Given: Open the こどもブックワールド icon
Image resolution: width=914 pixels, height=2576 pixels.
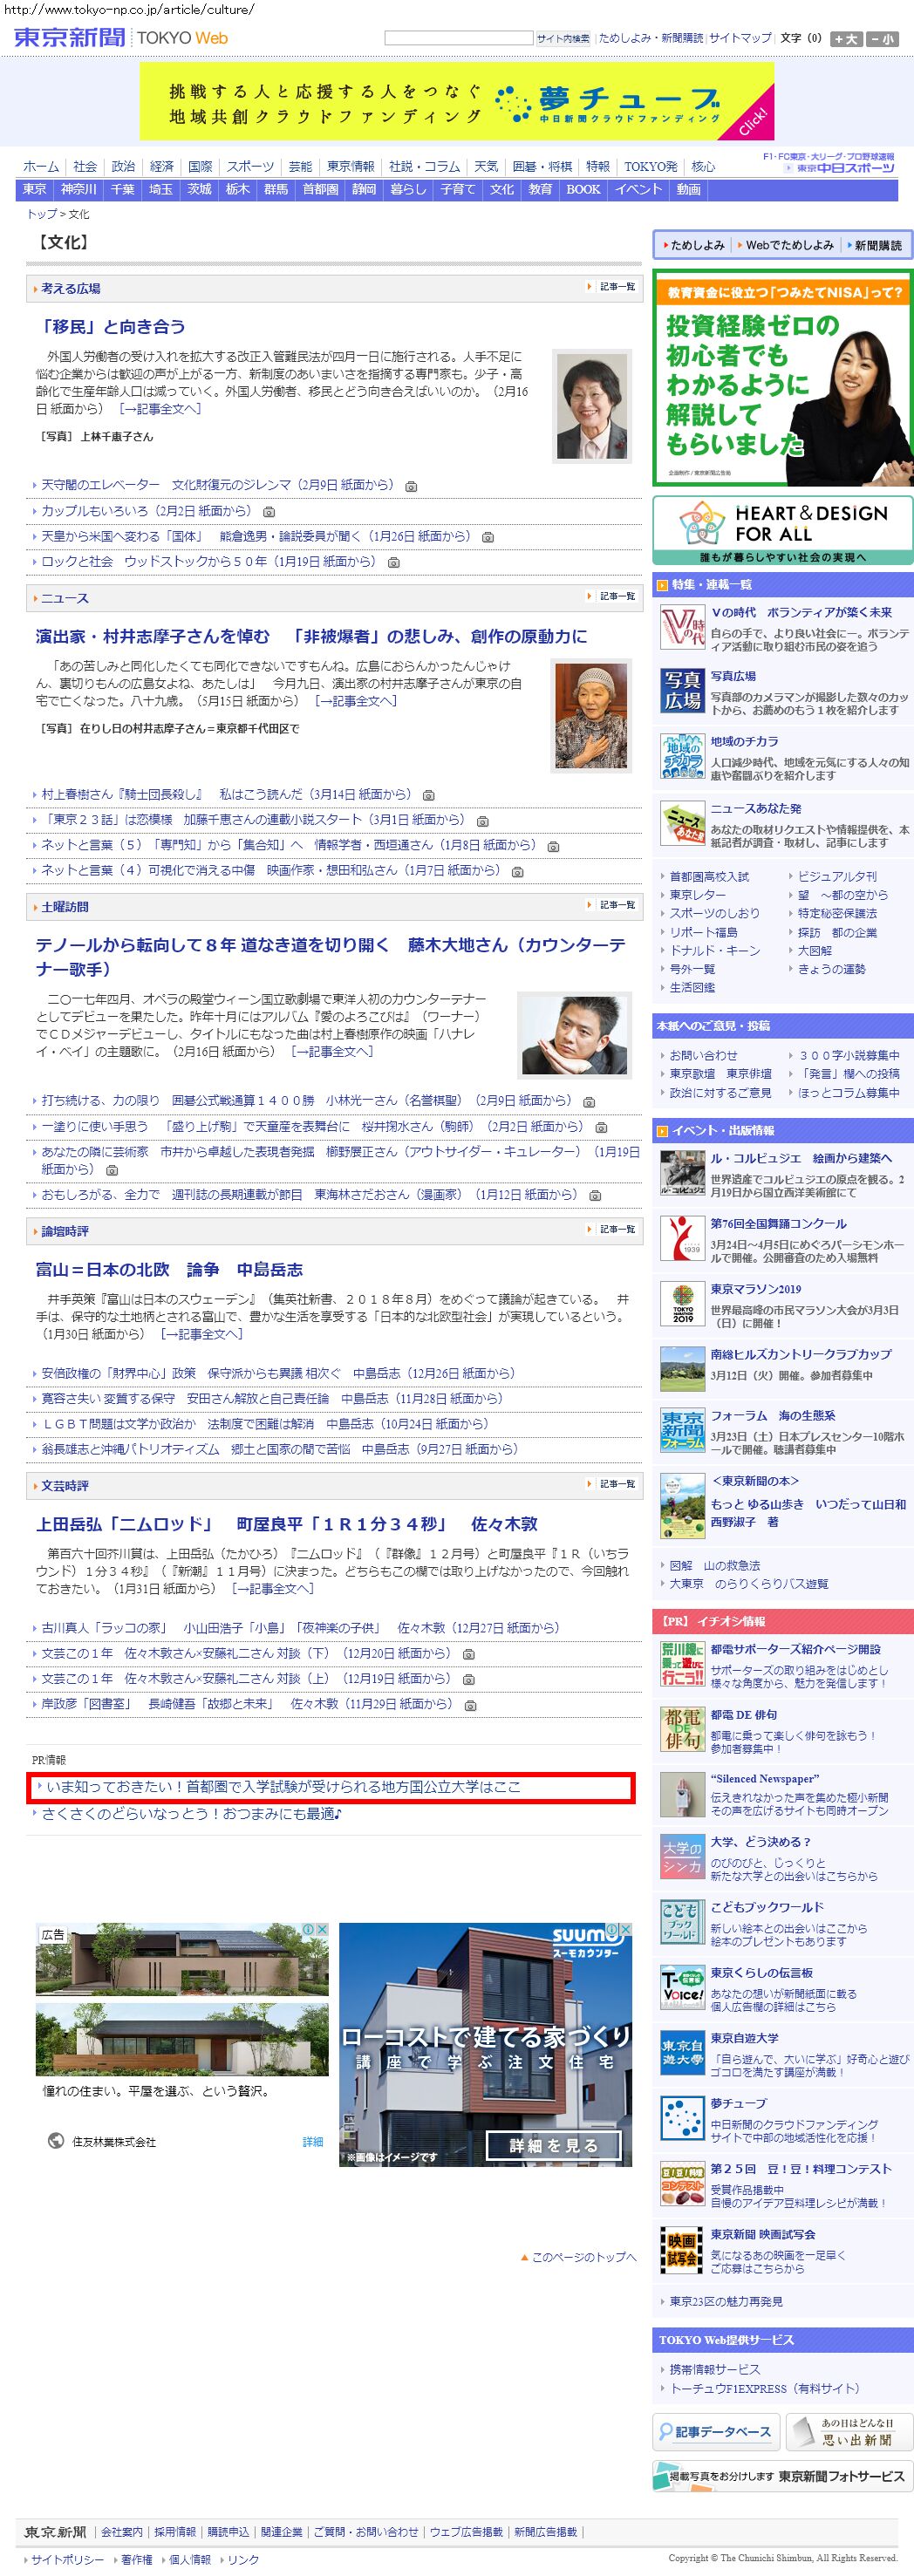Looking at the screenshot, I should pos(682,1923).
